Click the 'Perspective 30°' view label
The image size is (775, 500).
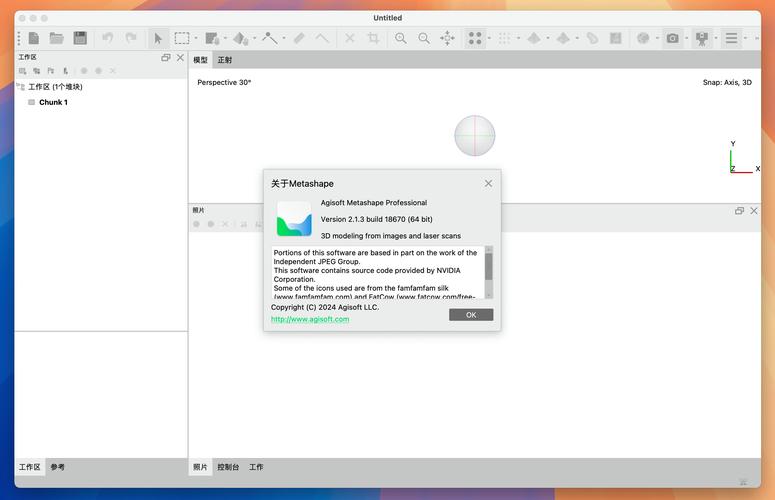[x=224, y=83]
